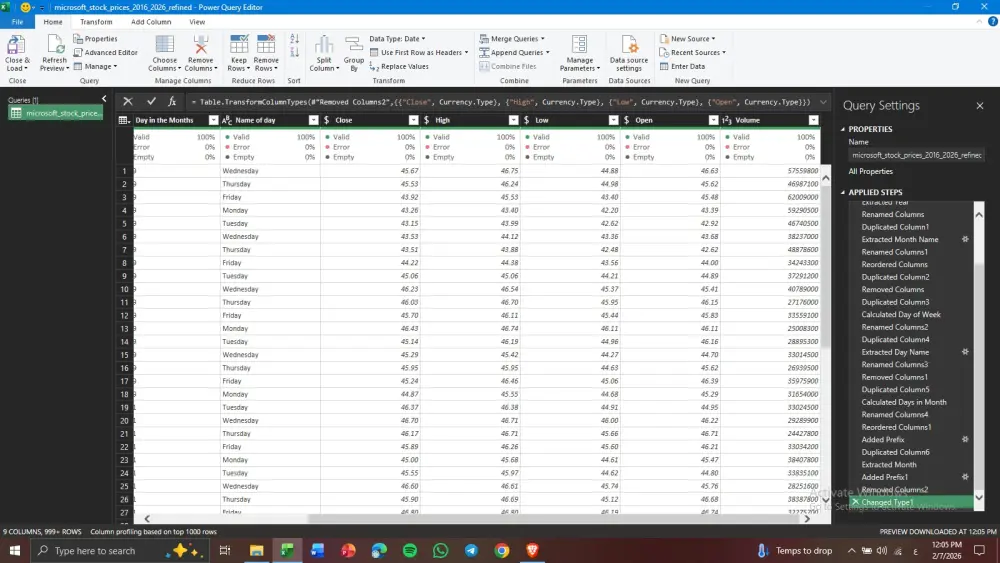
Task: Open Windows Start menu
Action: click(x=15, y=550)
